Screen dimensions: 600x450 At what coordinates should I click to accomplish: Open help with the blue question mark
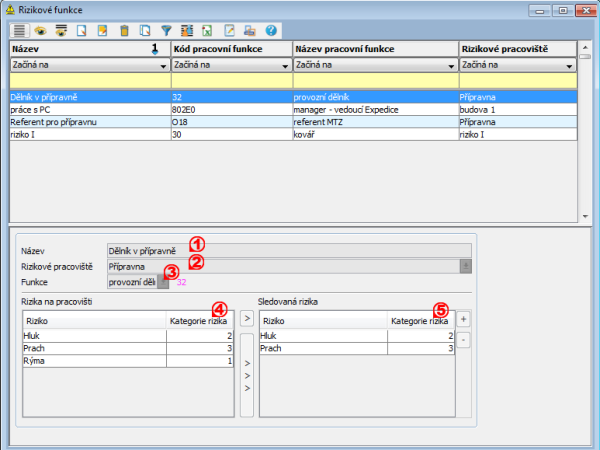(270, 31)
